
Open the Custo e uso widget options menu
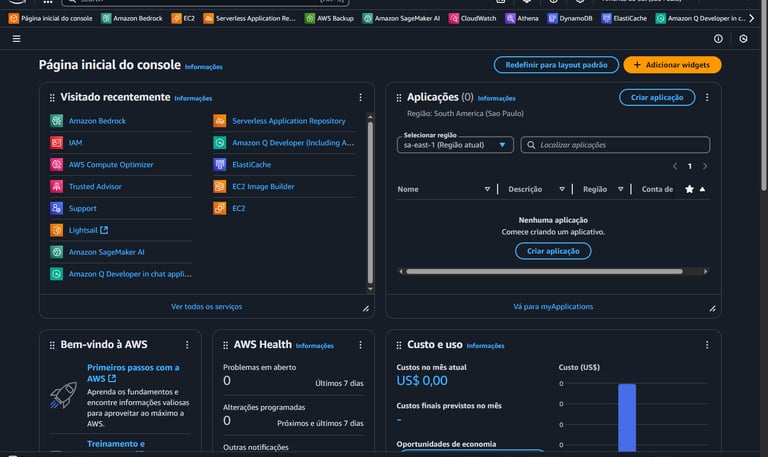tap(707, 345)
